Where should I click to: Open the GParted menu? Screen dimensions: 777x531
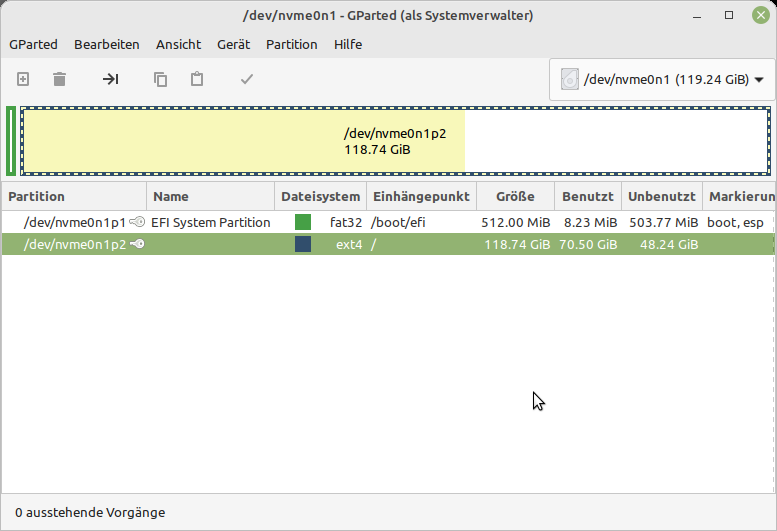pos(33,44)
